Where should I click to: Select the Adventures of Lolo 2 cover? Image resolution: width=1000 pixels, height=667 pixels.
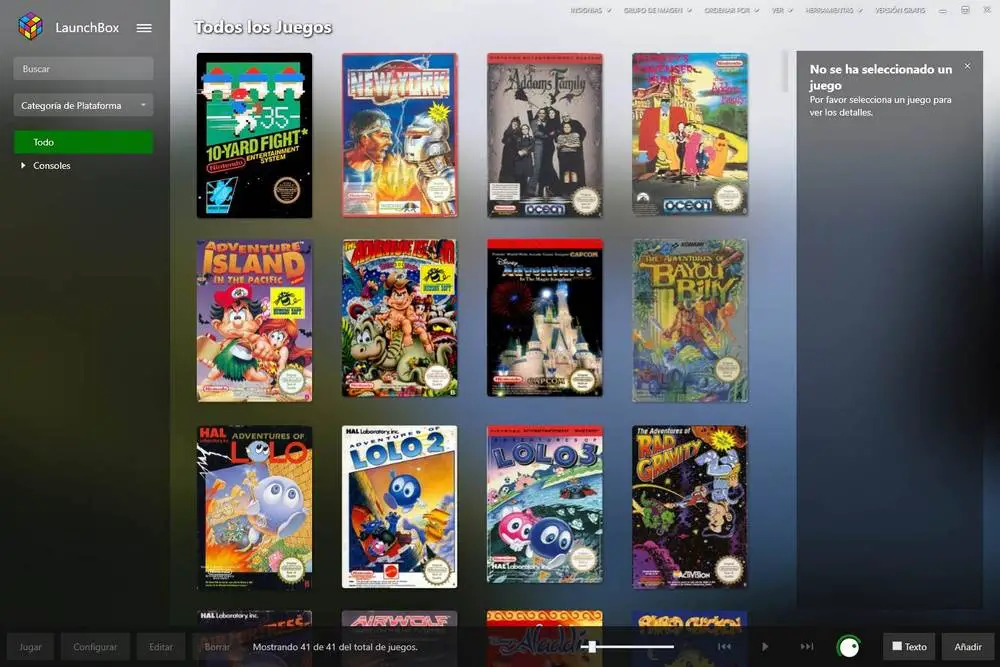click(x=400, y=507)
